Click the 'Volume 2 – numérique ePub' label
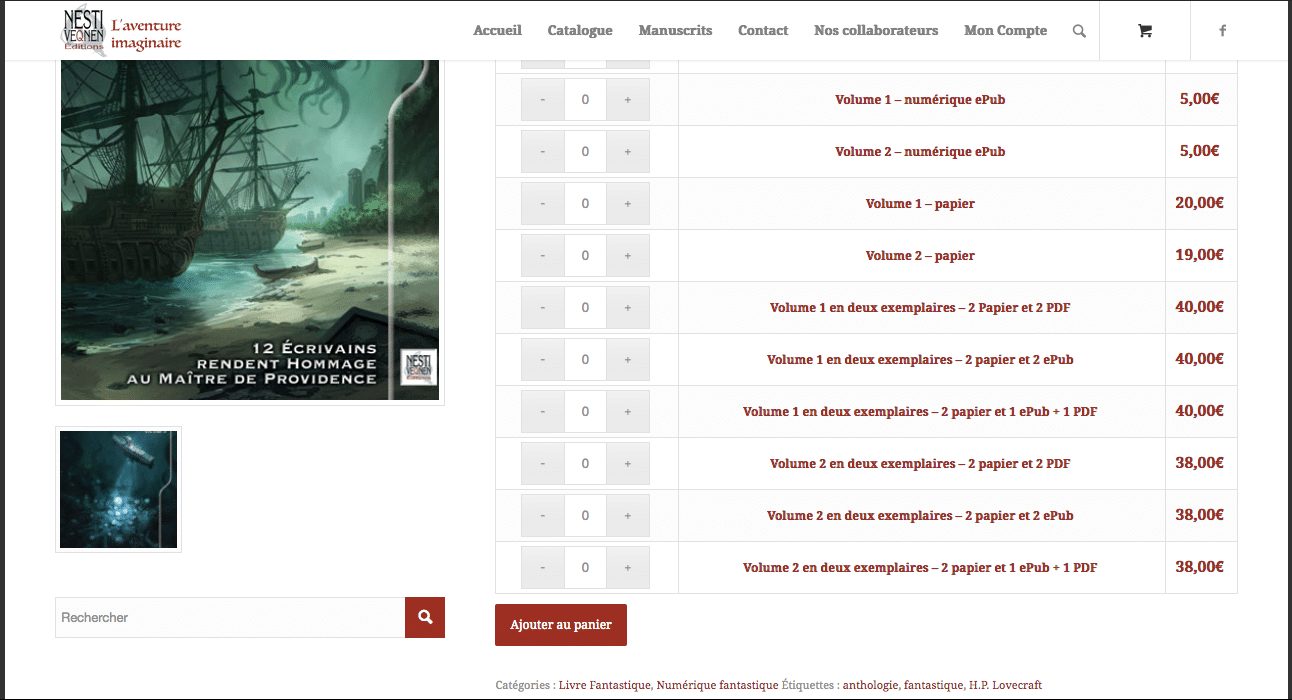This screenshot has width=1292, height=700. tap(920, 152)
